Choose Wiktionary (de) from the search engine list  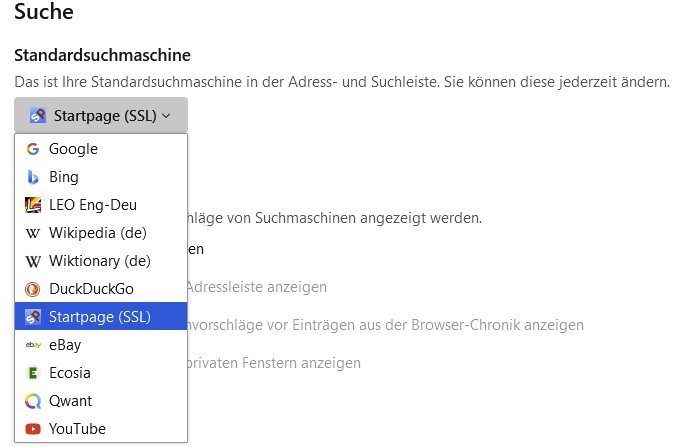99,261
